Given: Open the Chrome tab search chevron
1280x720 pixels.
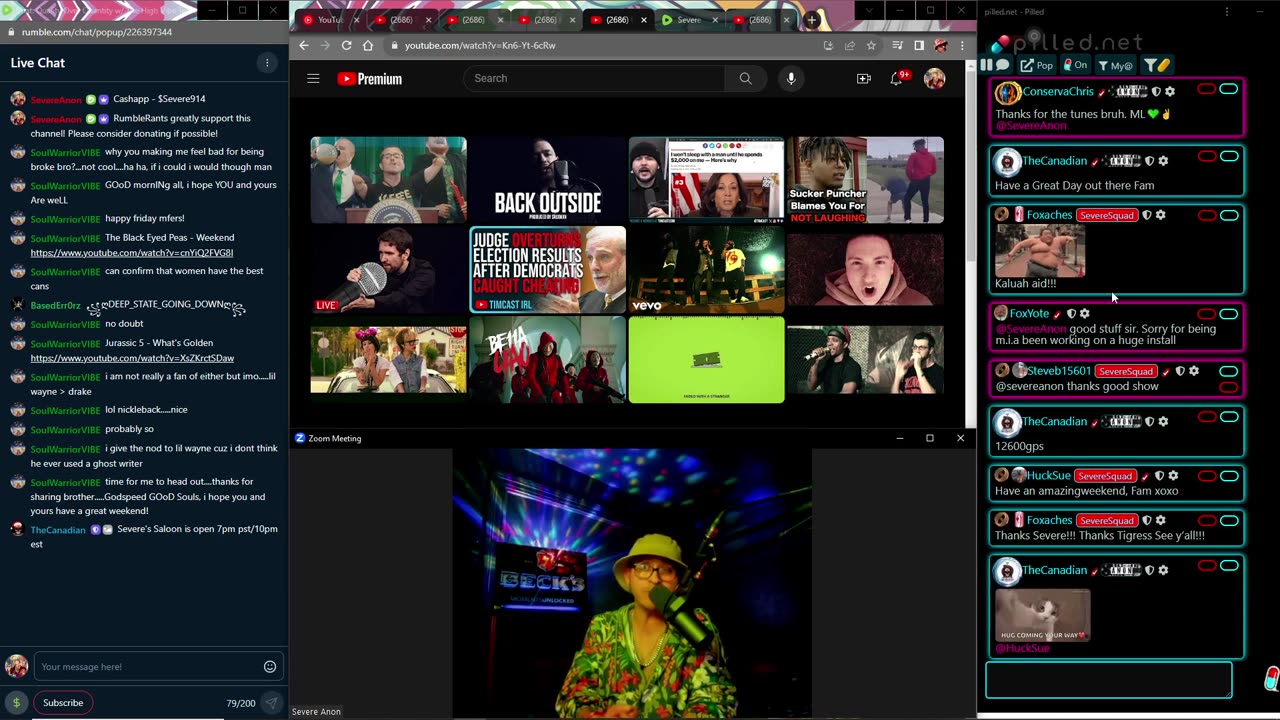Looking at the screenshot, I should [869, 11].
